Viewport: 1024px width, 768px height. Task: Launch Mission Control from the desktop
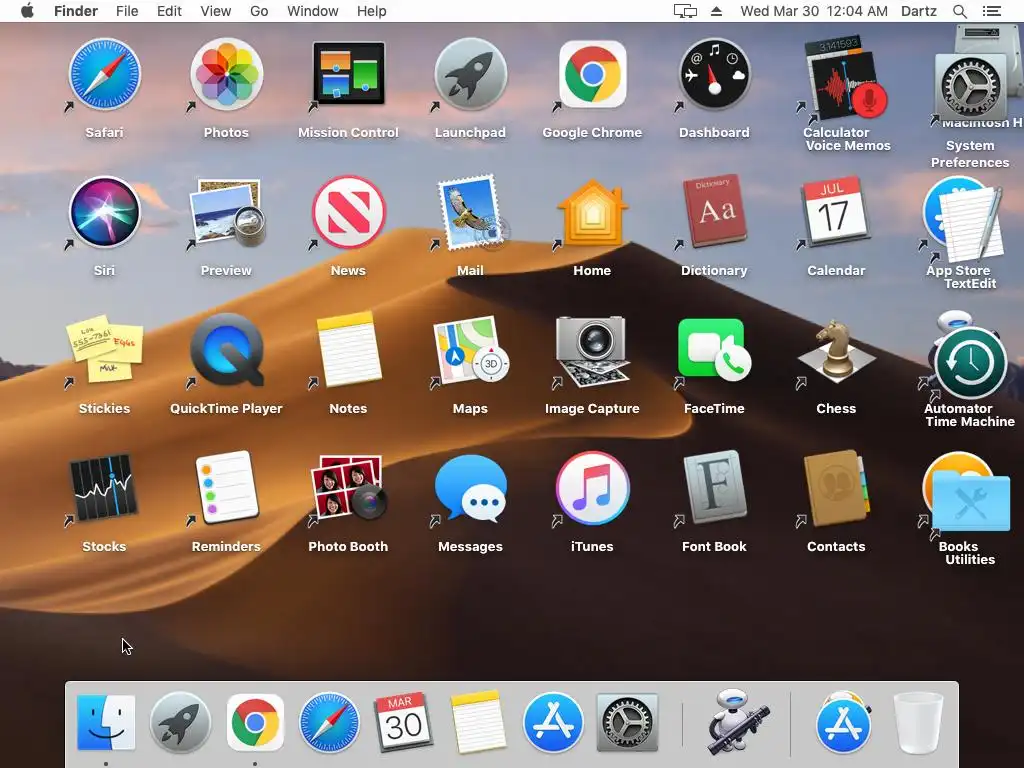(349, 73)
